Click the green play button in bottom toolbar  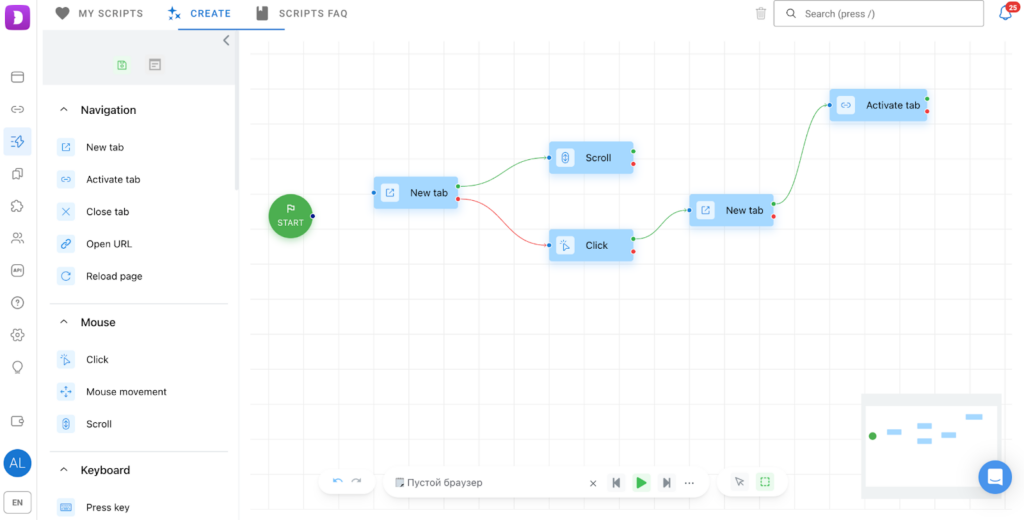click(641, 483)
